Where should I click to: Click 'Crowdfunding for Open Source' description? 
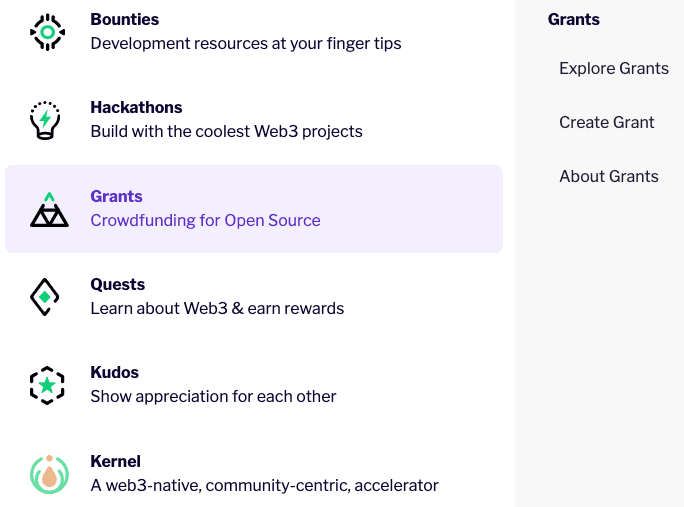pyautogui.click(x=205, y=220)
